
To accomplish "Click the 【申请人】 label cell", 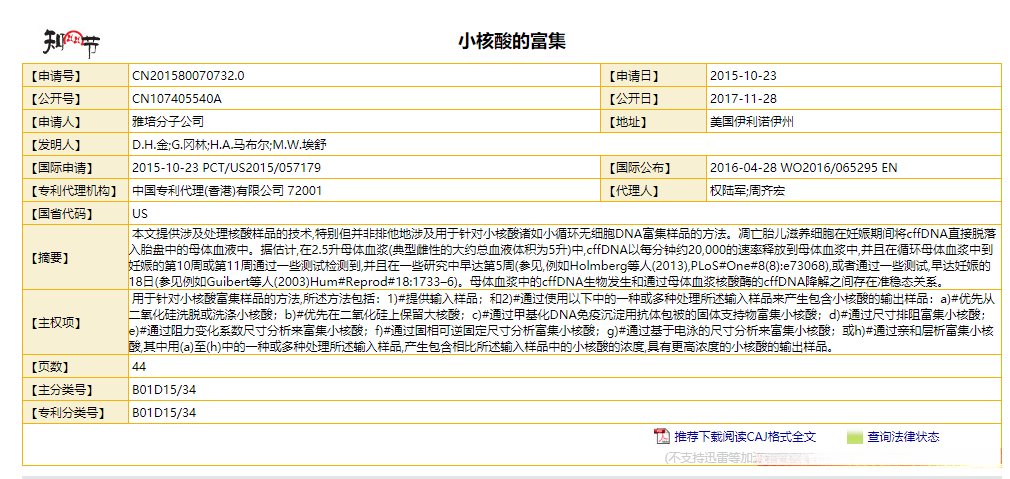I will [75, 121].
